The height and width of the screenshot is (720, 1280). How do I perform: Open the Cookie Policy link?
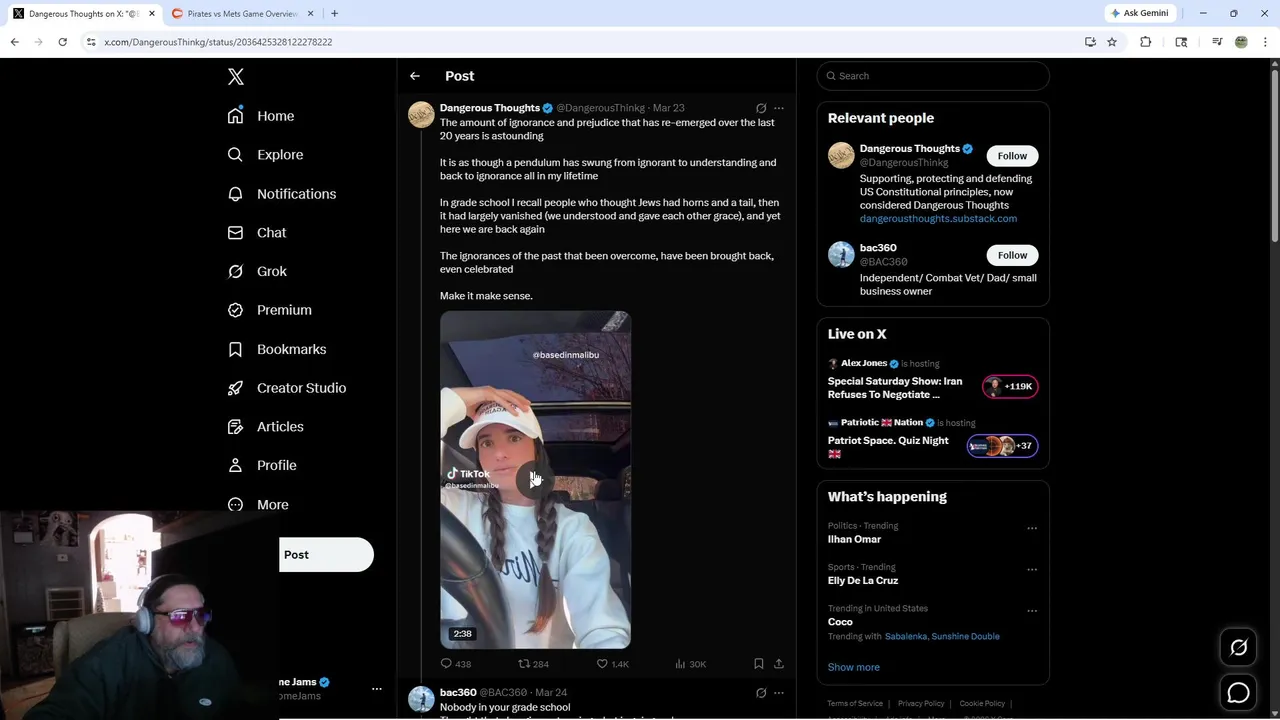pyautogui.click(x=982, y=704)
